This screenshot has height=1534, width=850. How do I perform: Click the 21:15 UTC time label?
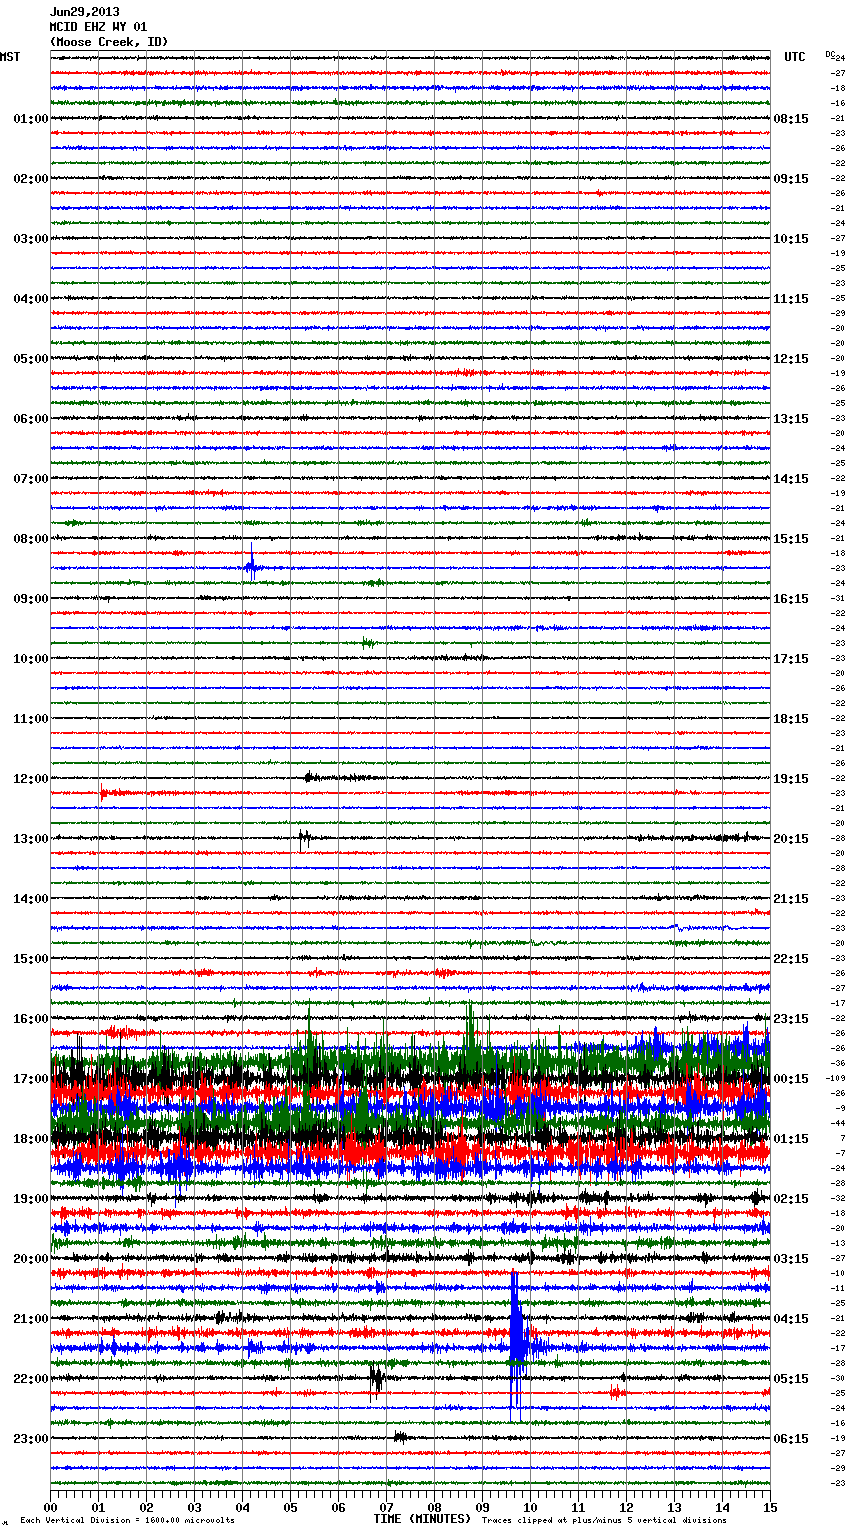791,899
